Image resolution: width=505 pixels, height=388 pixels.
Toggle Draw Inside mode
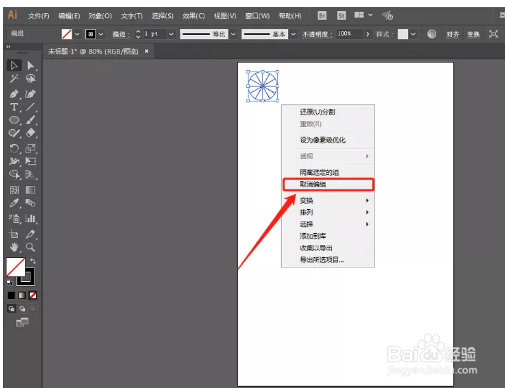tap(32, 308)
